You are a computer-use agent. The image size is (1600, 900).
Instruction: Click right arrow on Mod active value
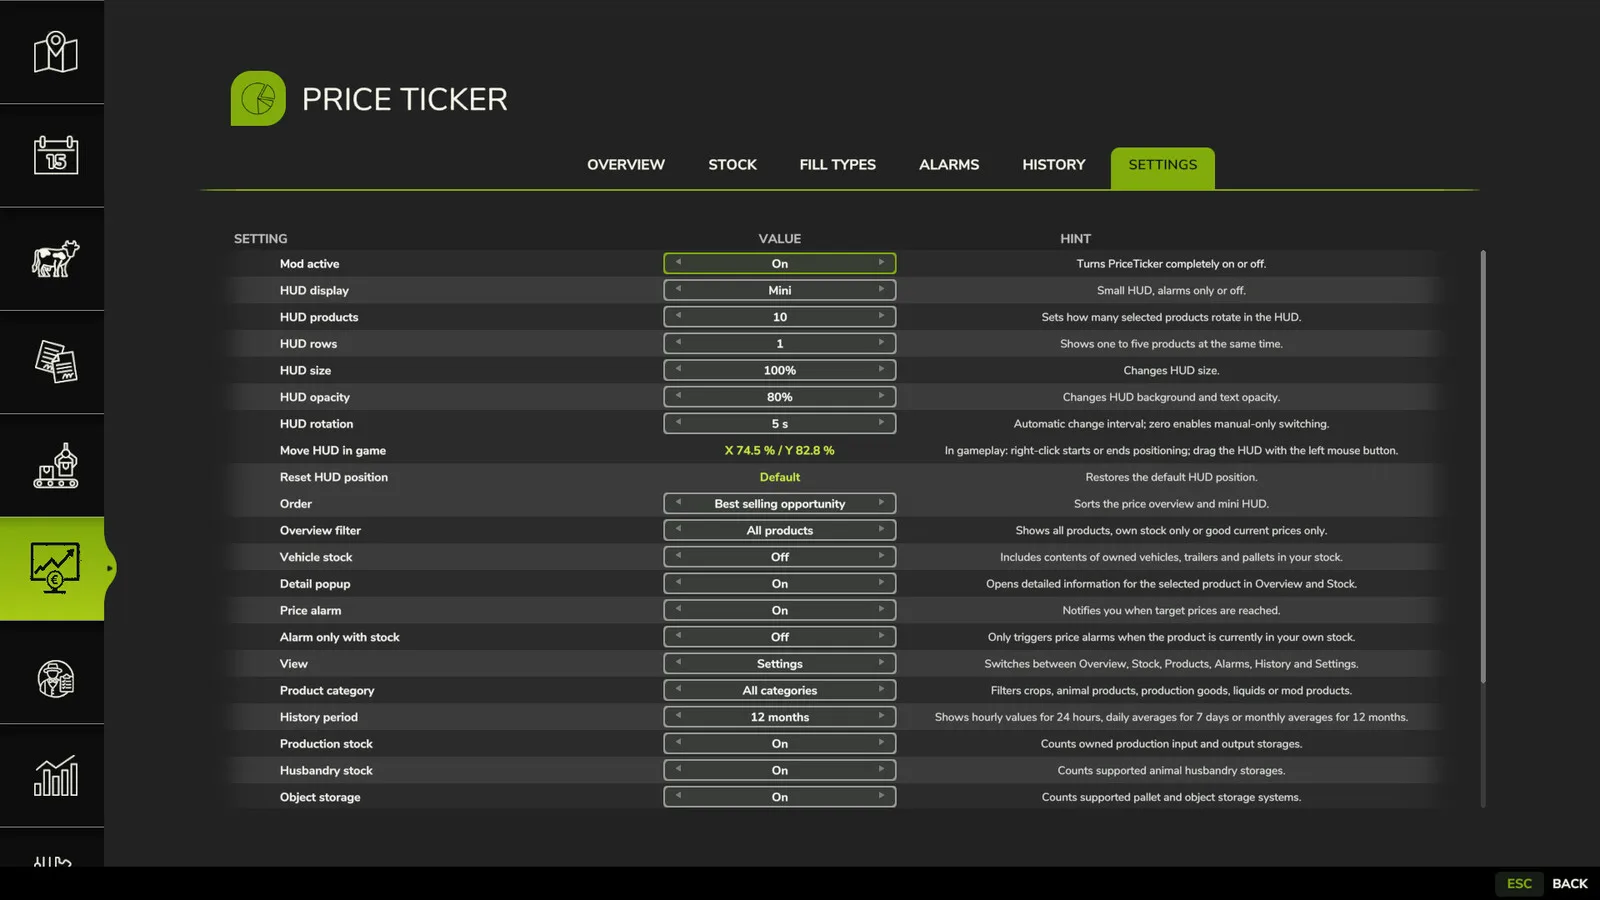point(881,263)
